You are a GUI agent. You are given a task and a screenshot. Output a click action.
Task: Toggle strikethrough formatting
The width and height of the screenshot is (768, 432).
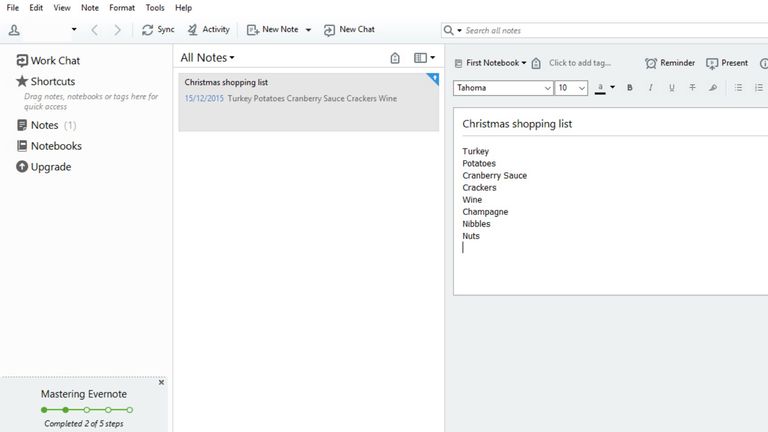pyautogui.click(x=692, y=88)
